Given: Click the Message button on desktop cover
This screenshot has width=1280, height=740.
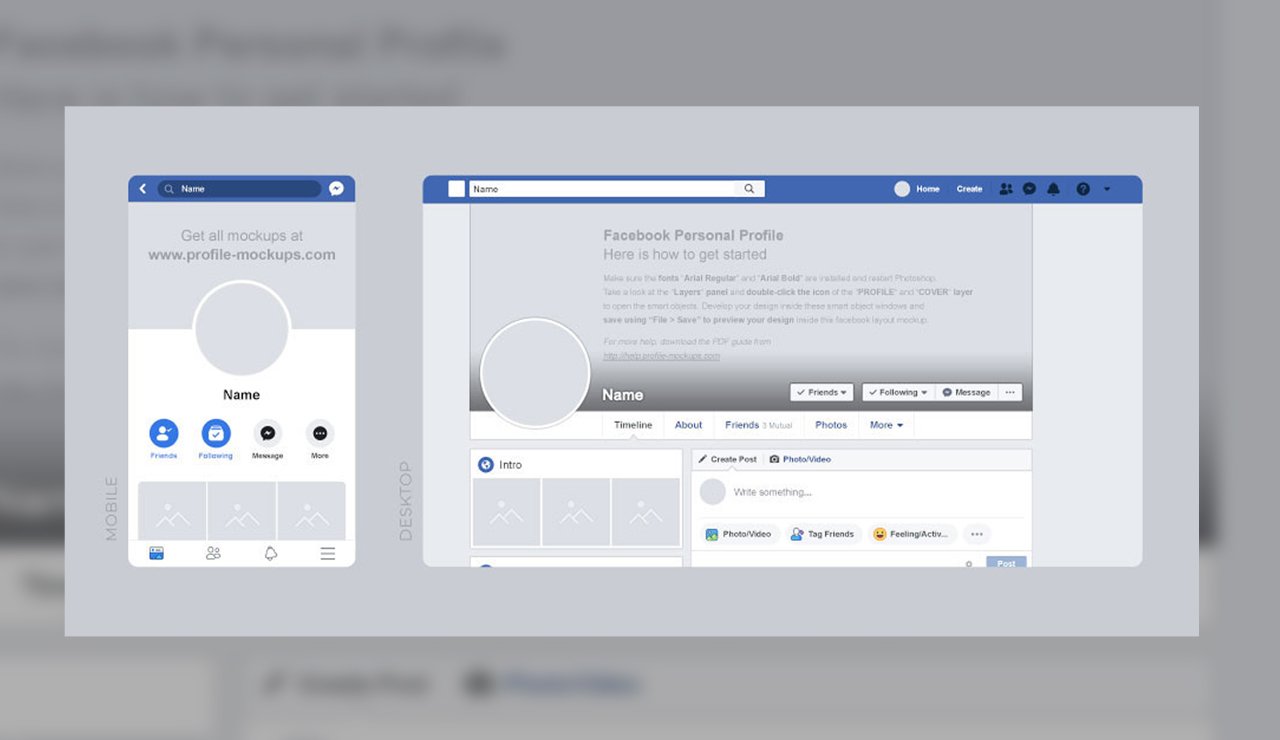Looking at the screenshot, I should click(x=966, y=393).
